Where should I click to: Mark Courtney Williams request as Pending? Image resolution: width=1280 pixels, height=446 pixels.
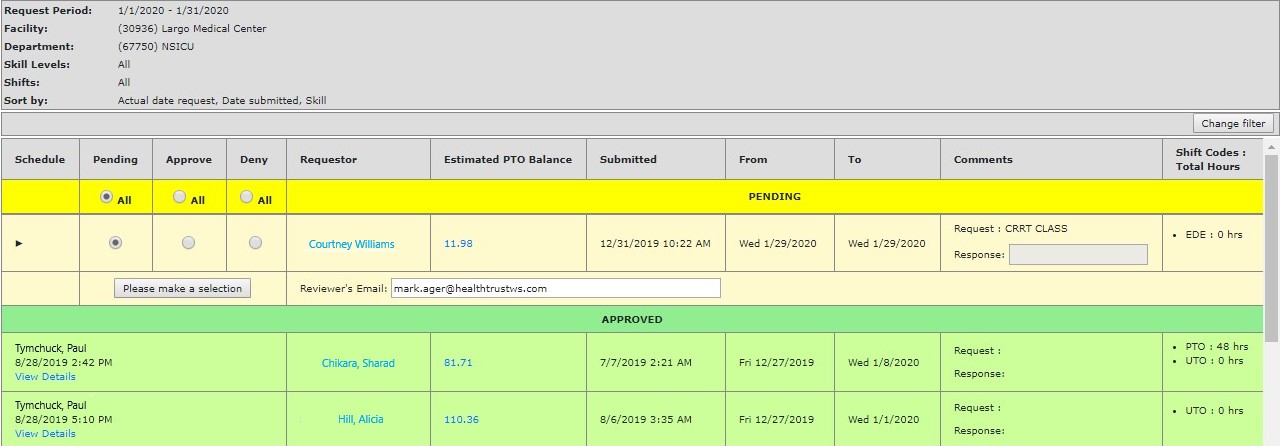pyautogui.click(x=116, y=243)
